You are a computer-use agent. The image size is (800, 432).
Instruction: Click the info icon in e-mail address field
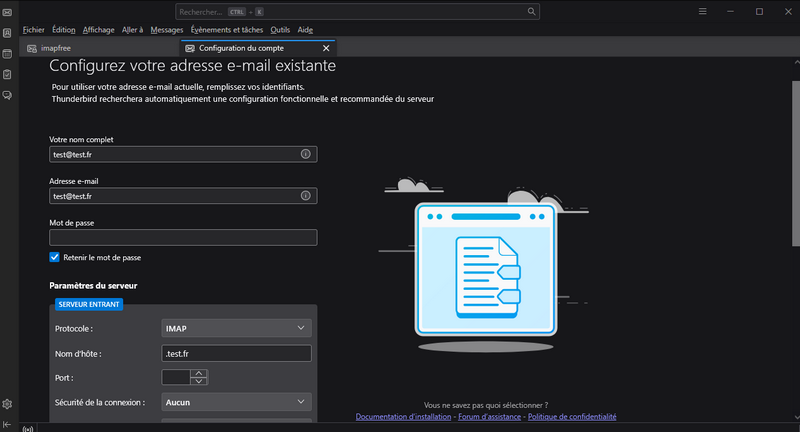coord(306,196)
